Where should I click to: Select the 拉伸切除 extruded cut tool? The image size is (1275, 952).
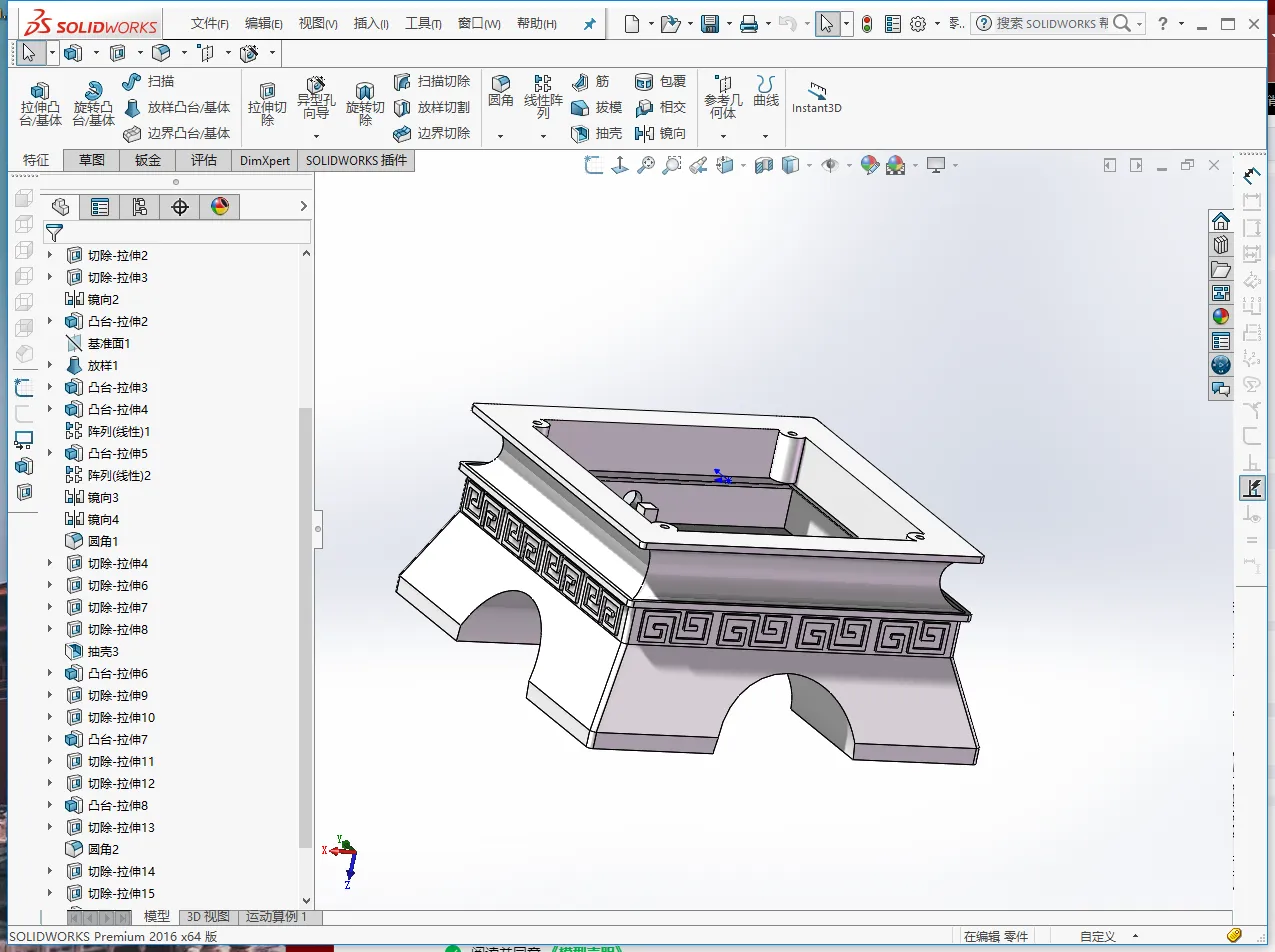(x=267, y=104)
